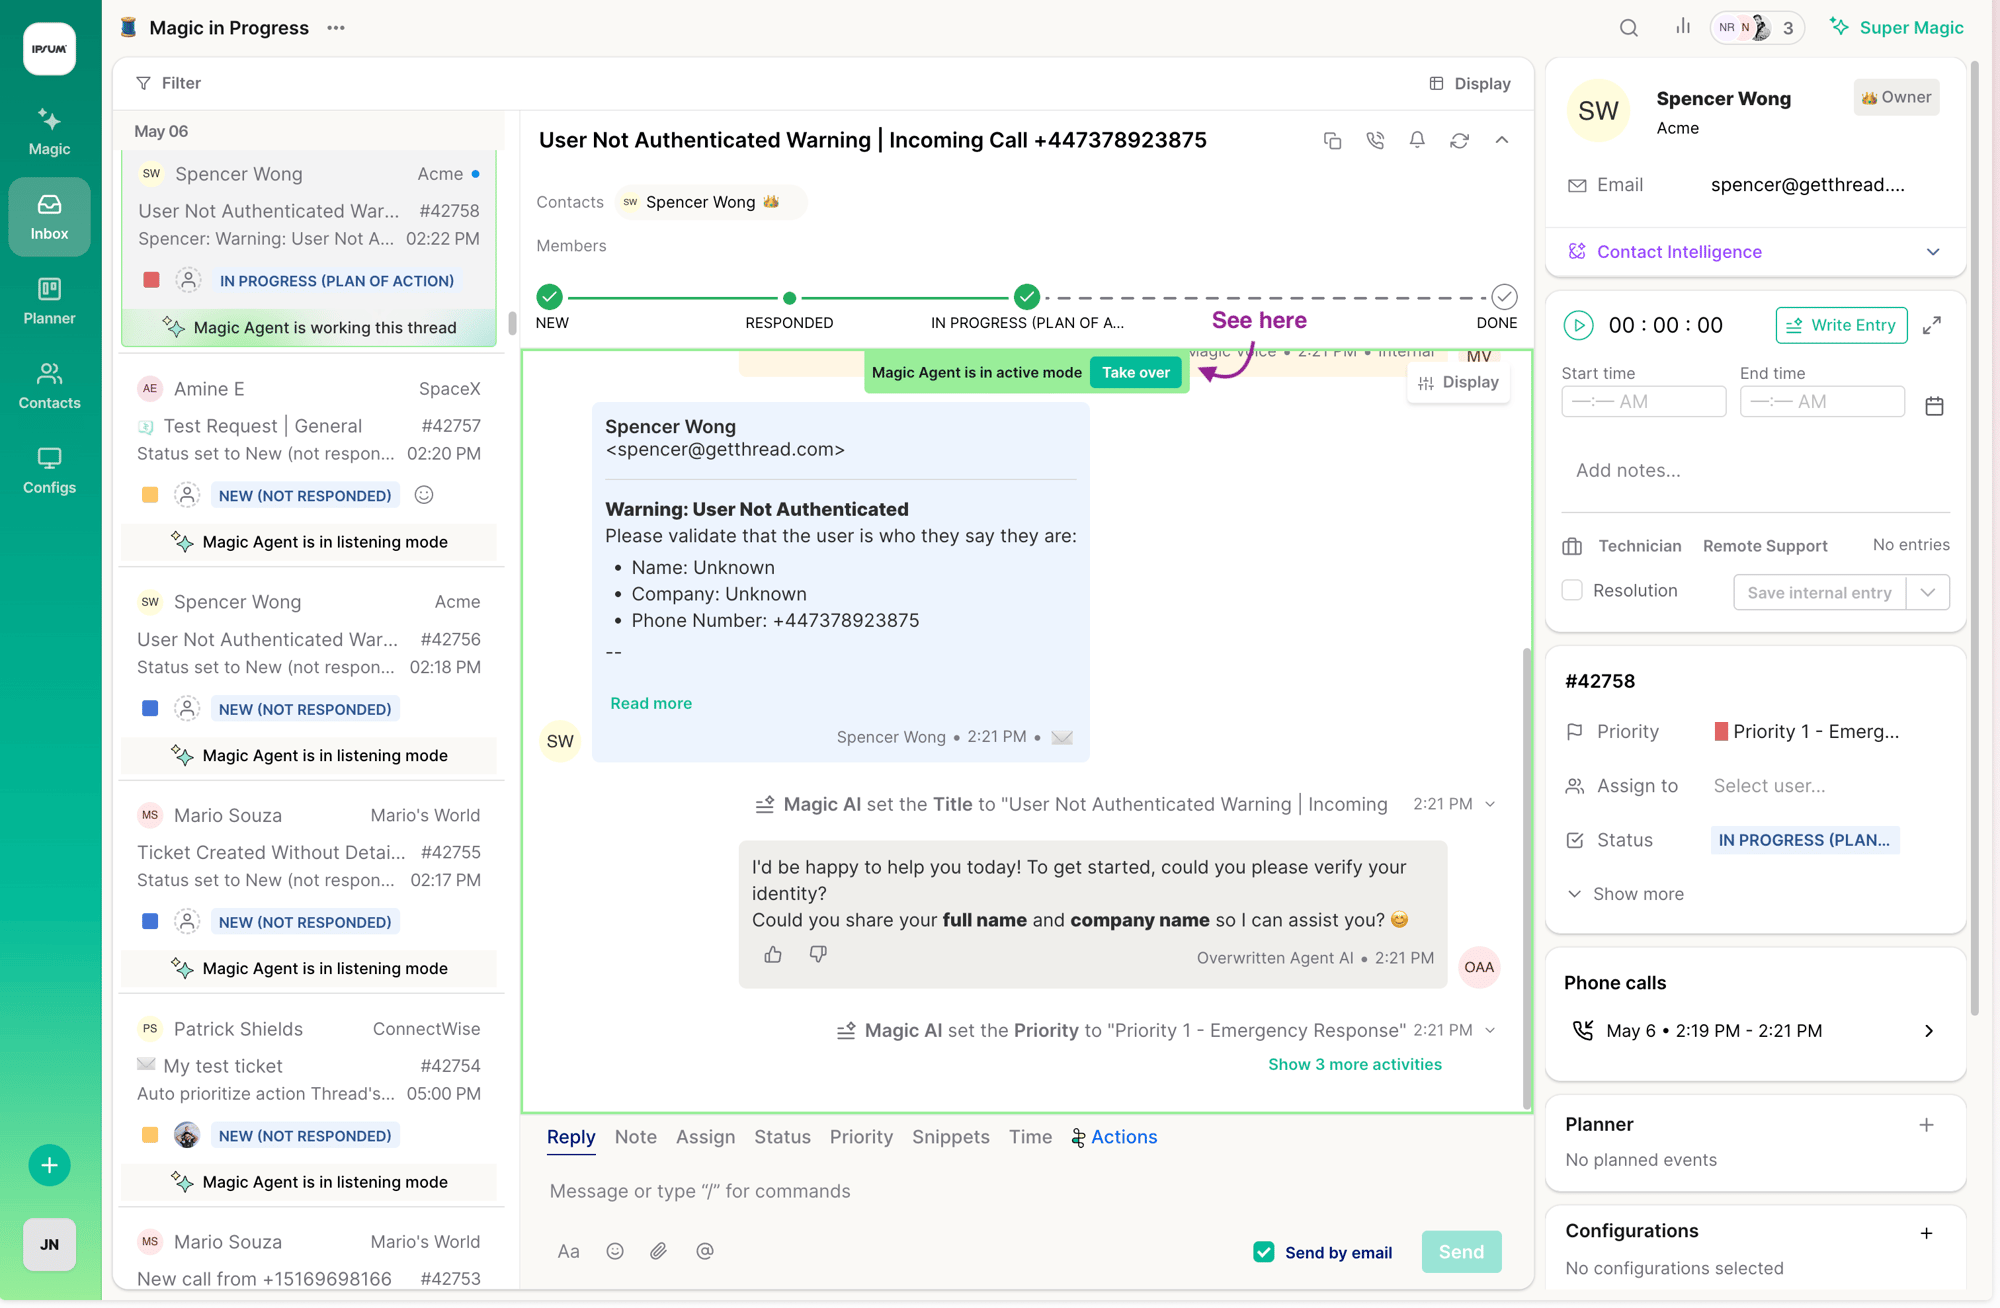Click Show 3 more activities
This screenshot has width=2000, height=1308.
(1355, 1064)
